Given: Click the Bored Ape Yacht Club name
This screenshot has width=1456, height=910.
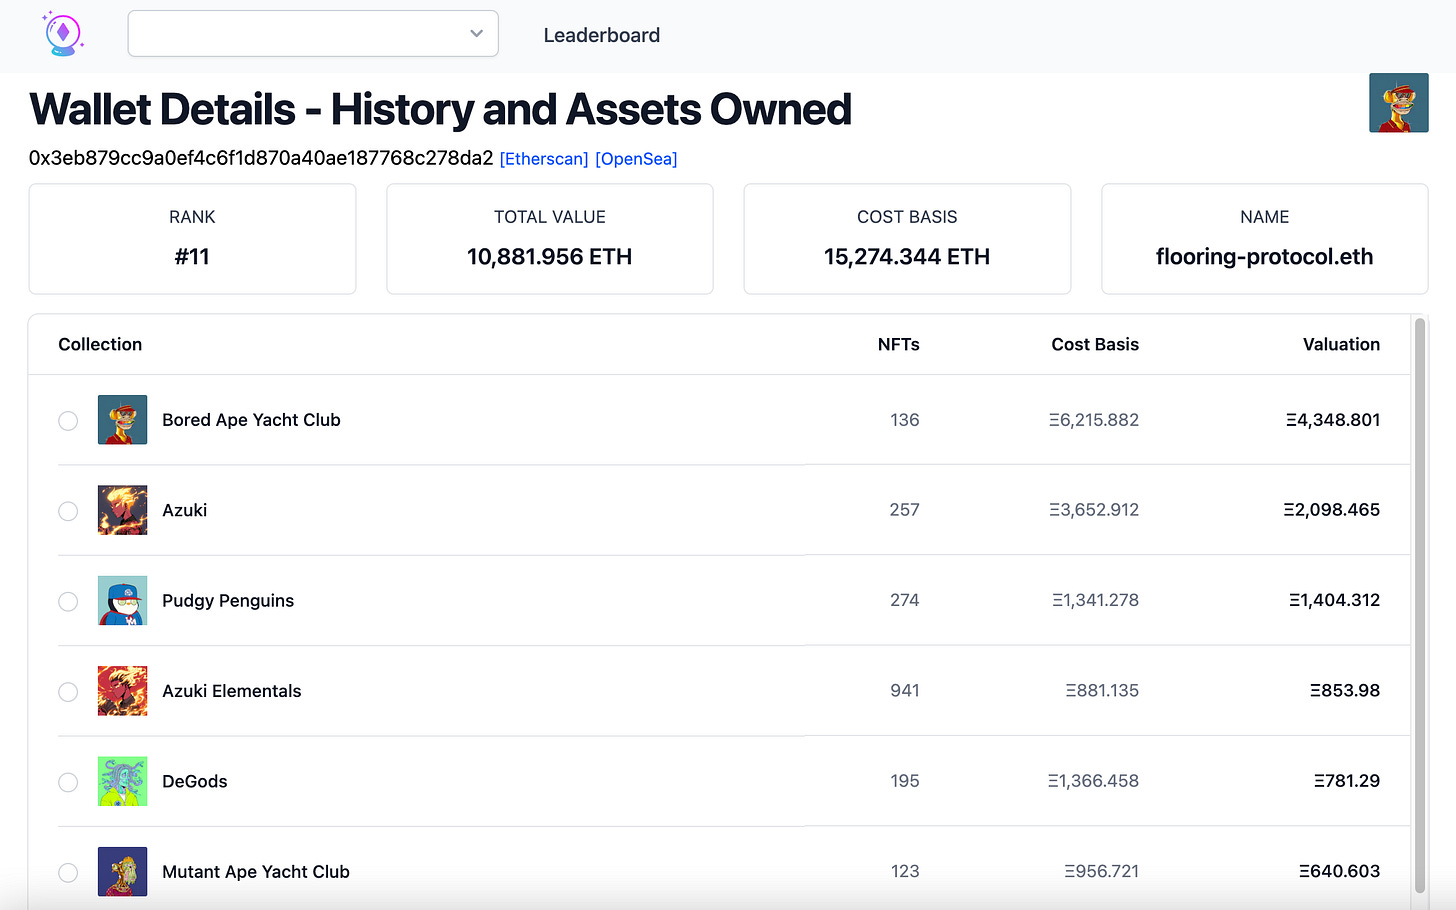Looking at the screenshot, I should click(x=251, y=420).
